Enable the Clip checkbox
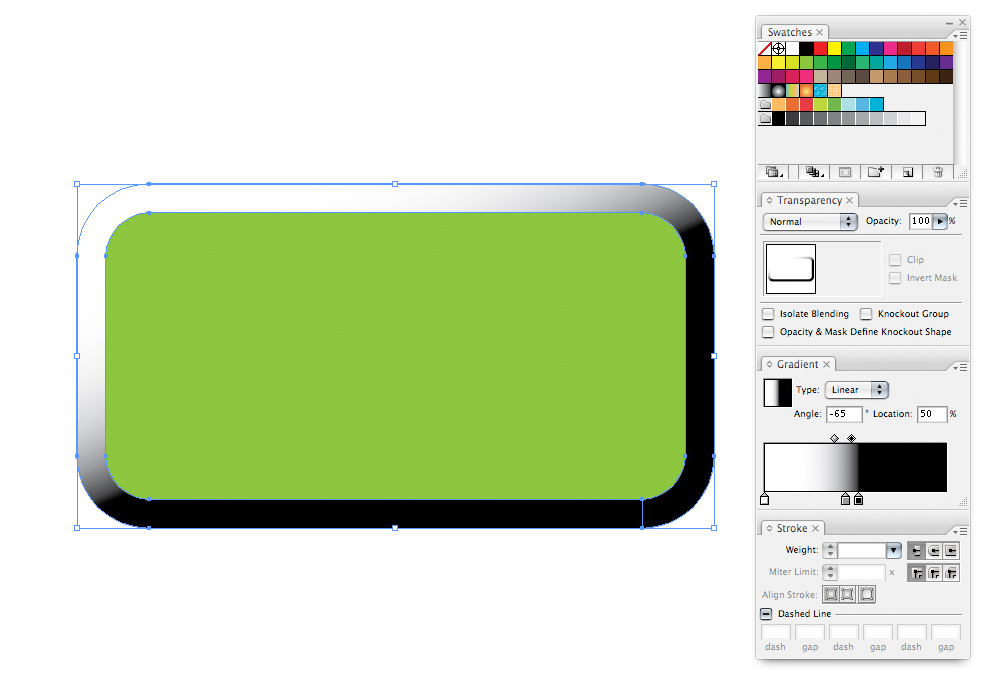This screenshot has width=987, height=679. coord(894,260)
